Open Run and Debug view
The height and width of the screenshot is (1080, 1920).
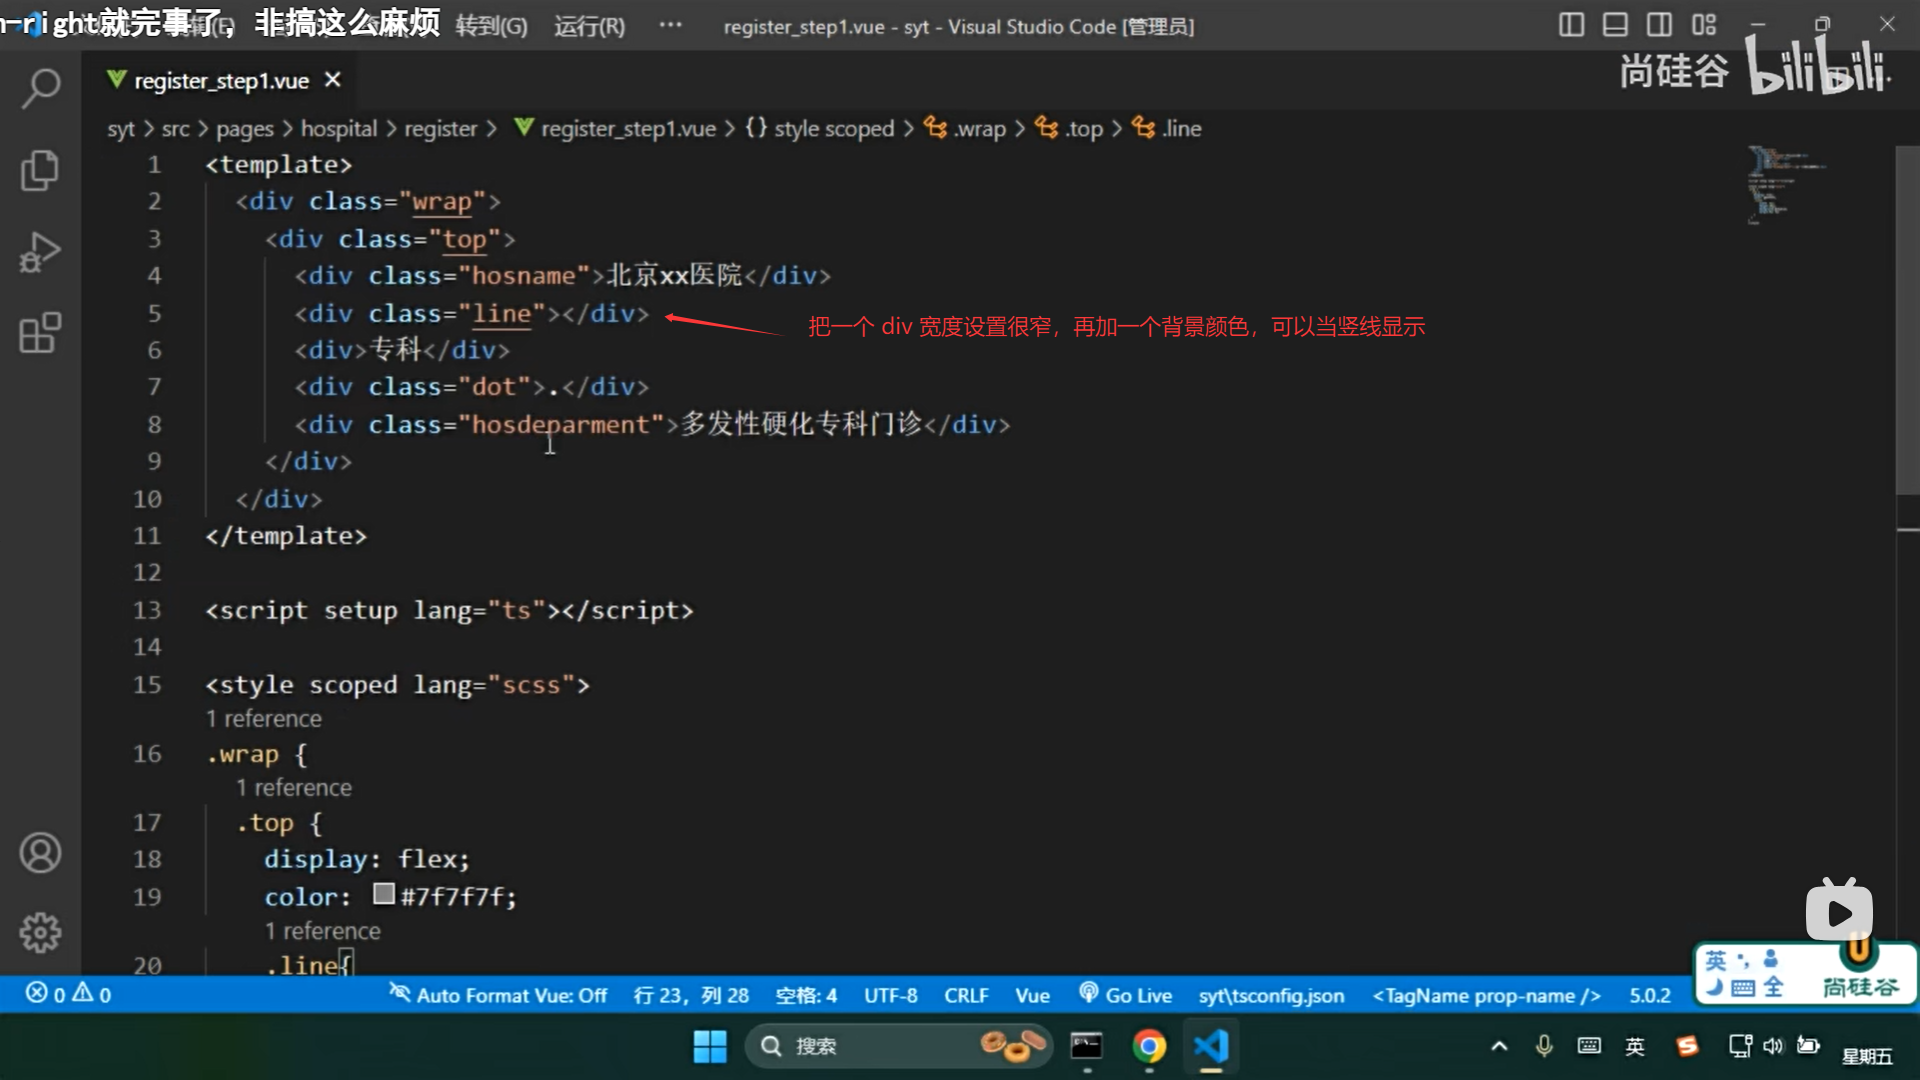(x=40, y=252)
